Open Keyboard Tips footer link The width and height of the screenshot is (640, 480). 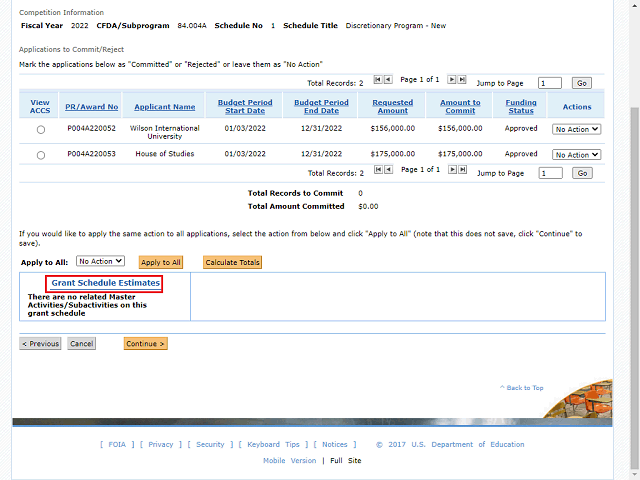[x=273, y=444]
